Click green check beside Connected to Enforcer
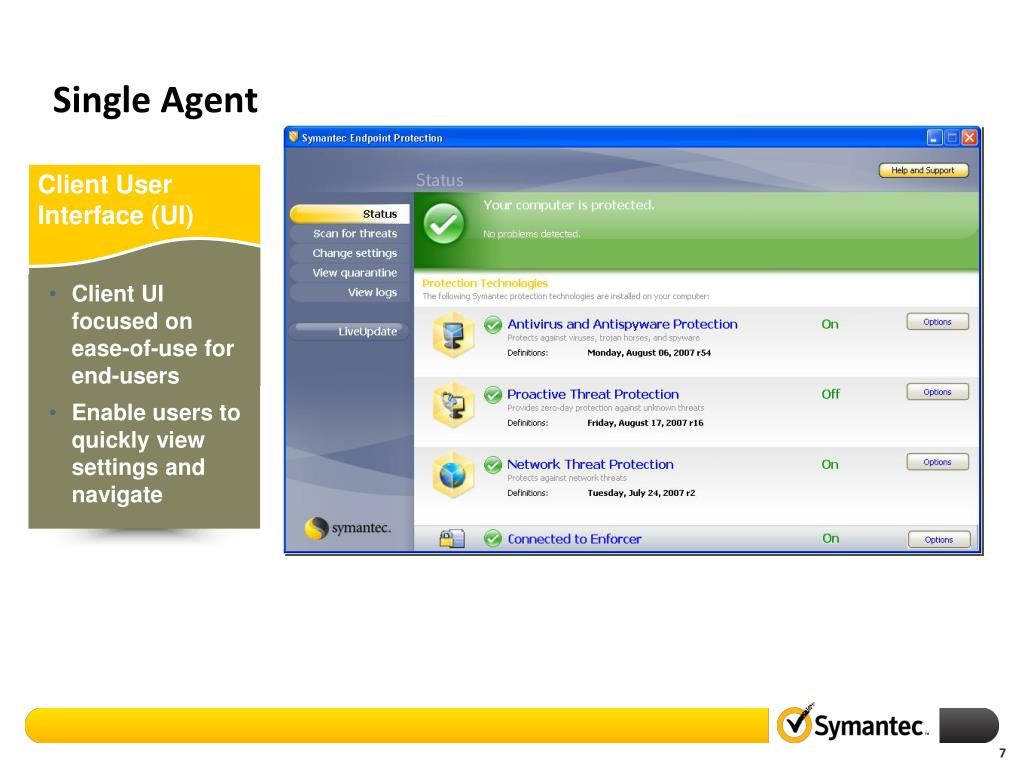This screenshot has height=768, width=1024. pyautogui.click(x=493, y=539)
